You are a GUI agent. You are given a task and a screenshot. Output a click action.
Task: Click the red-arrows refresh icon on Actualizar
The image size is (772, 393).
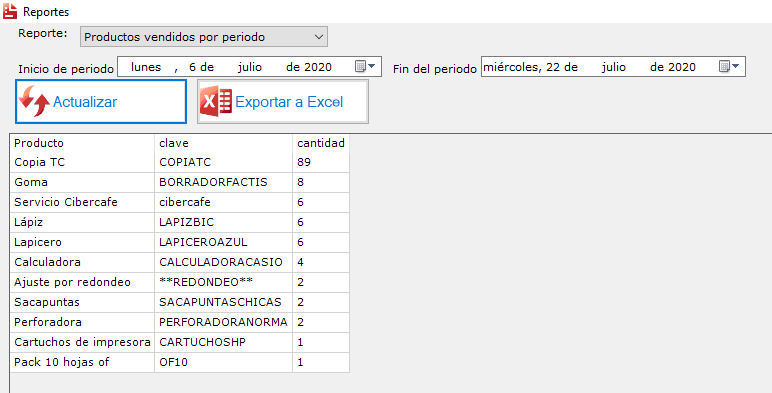(34, 101)
